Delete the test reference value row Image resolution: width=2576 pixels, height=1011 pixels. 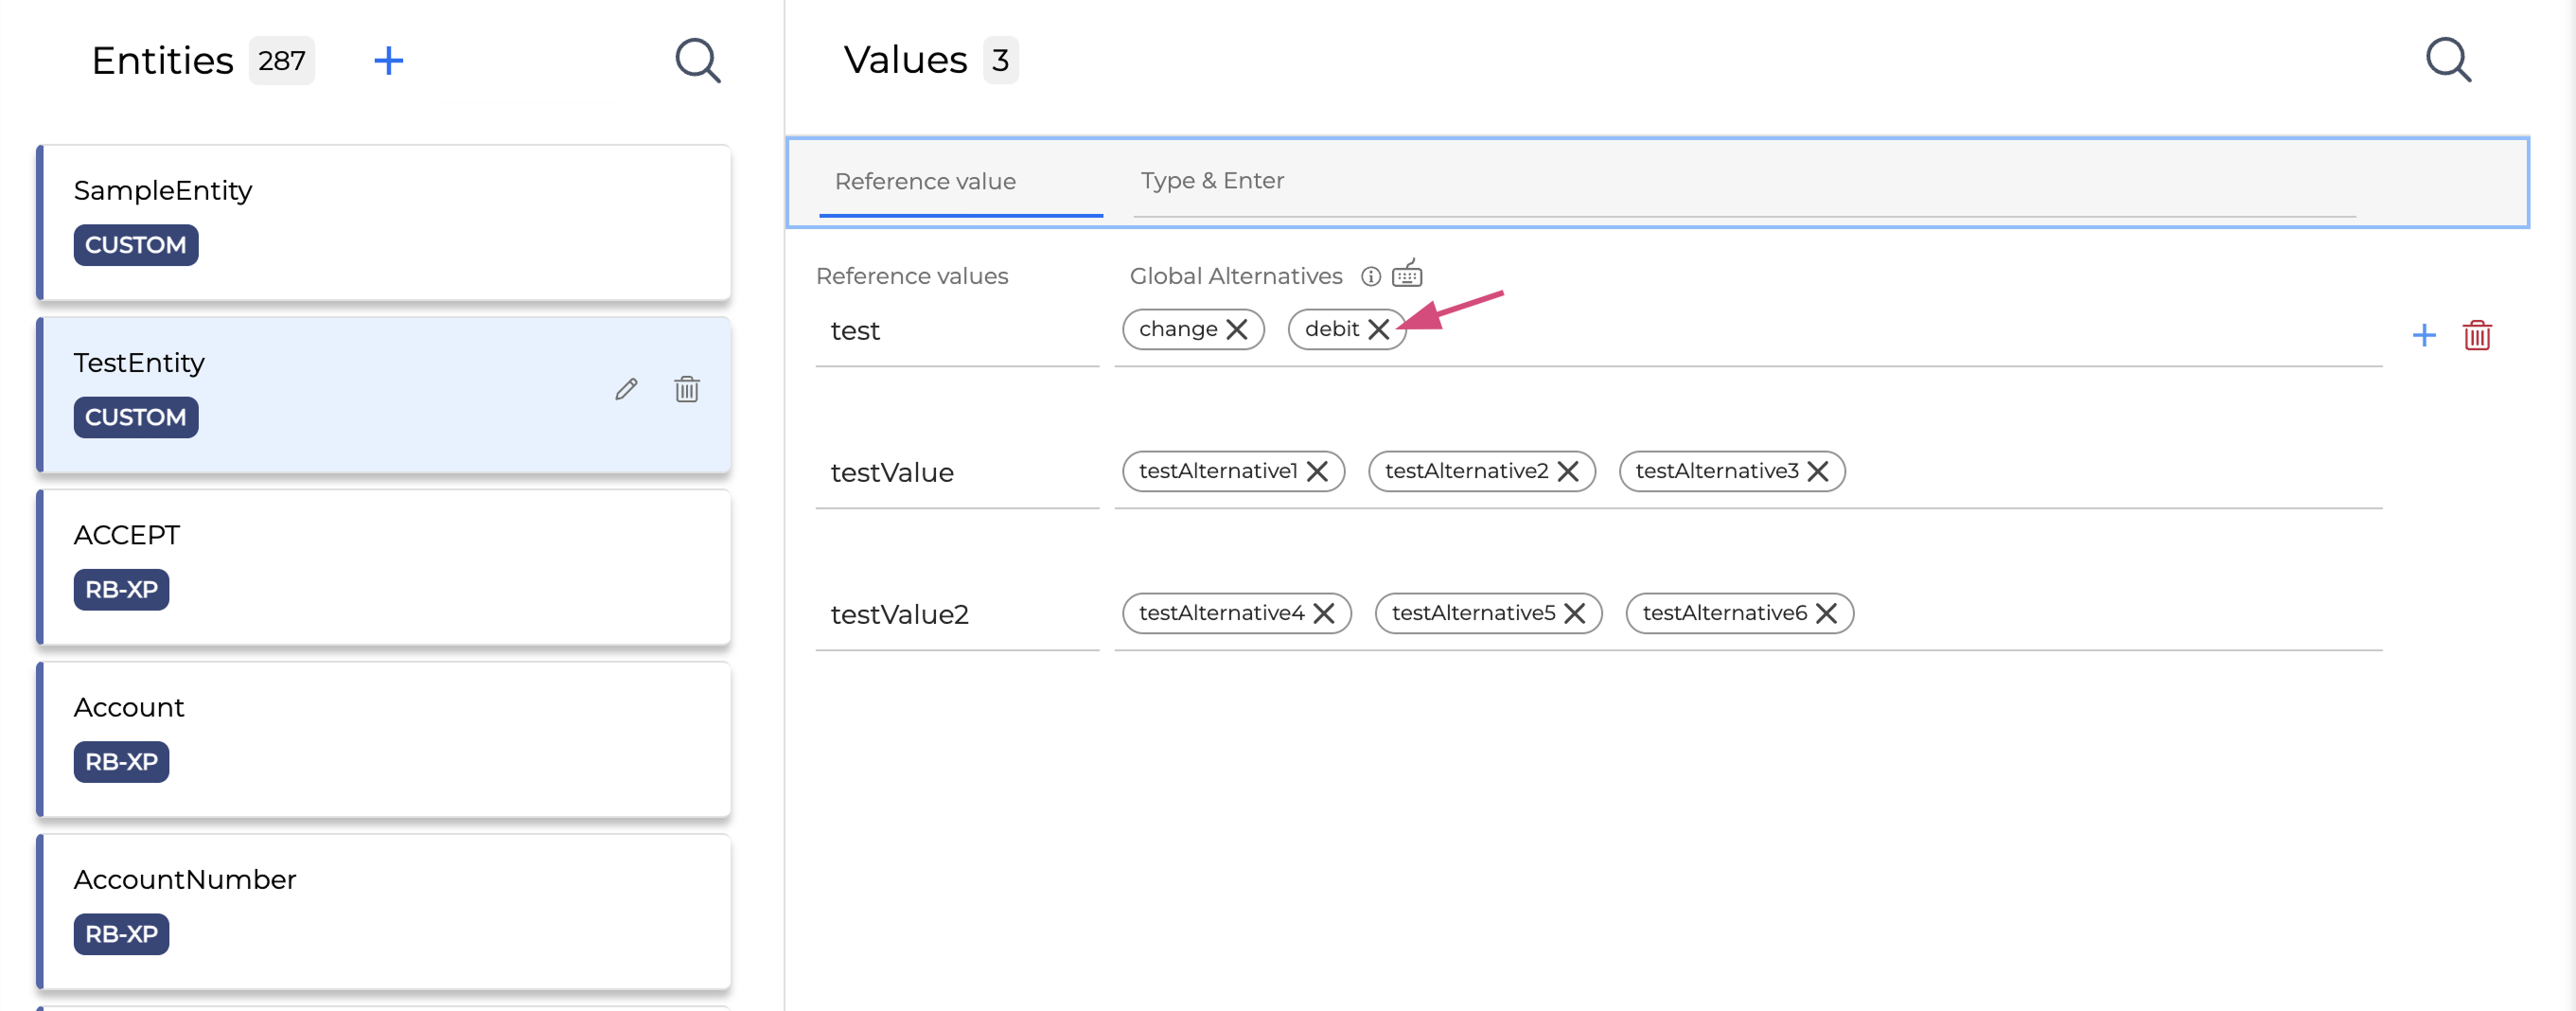coord(2476,335)
